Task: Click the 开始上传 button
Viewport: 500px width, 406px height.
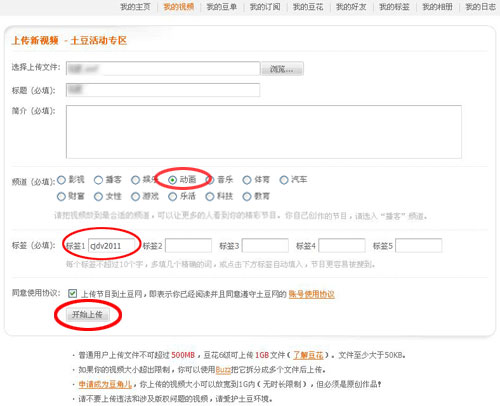Action: coord(88,314)
